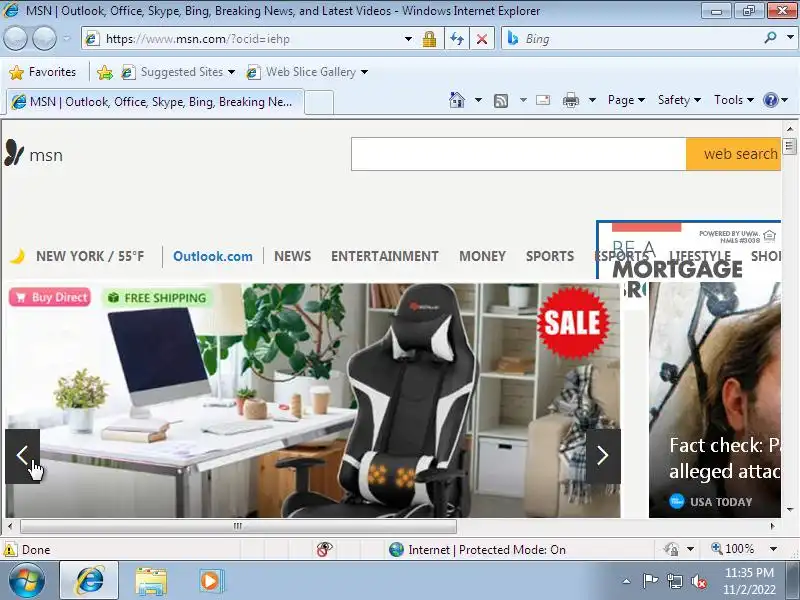Click the Buy Direct badge
Screen dimensions: 800x600
[49, 297]
